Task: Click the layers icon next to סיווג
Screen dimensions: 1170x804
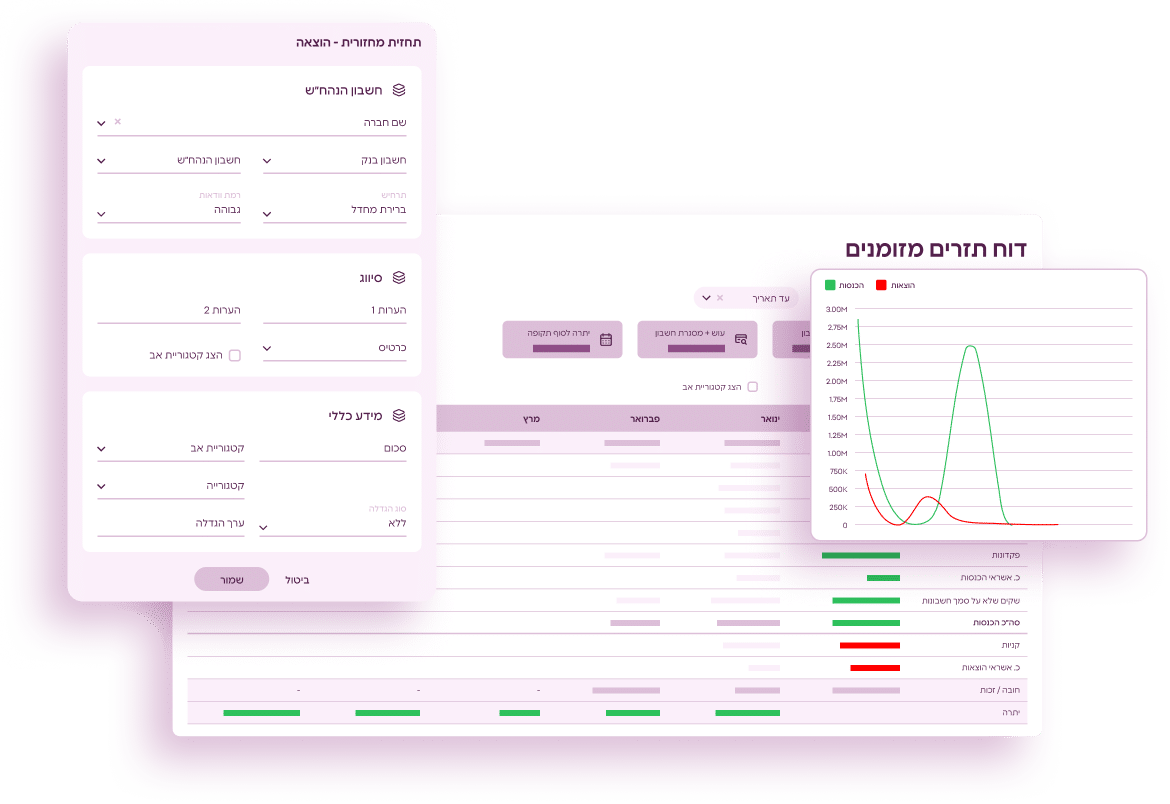Action: pos(399,277)
